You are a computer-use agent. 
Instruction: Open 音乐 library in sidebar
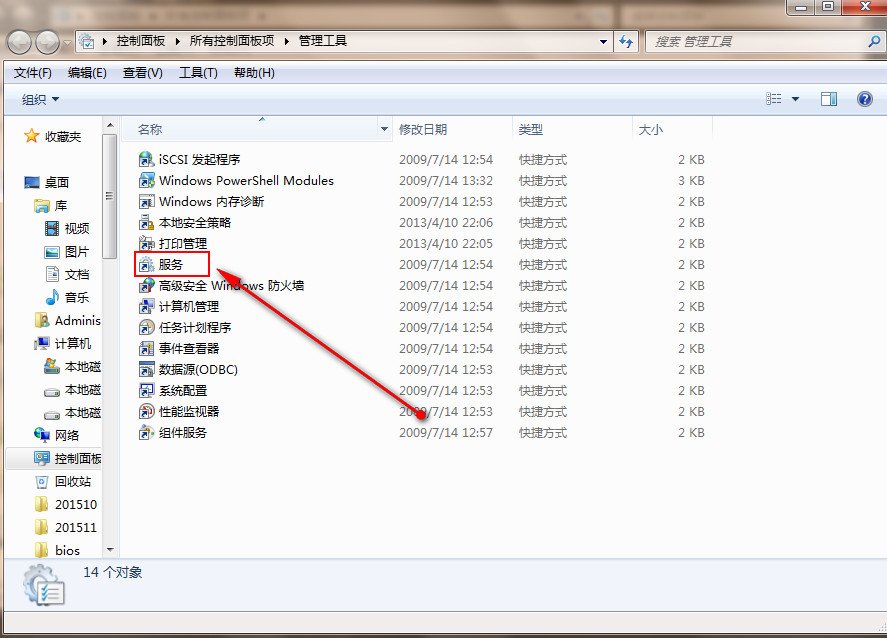pyautogui.click(x=67, y=297)
